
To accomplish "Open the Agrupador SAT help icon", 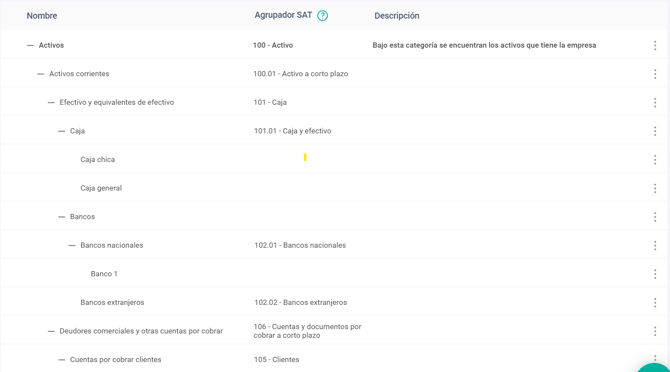I will 323,16.
